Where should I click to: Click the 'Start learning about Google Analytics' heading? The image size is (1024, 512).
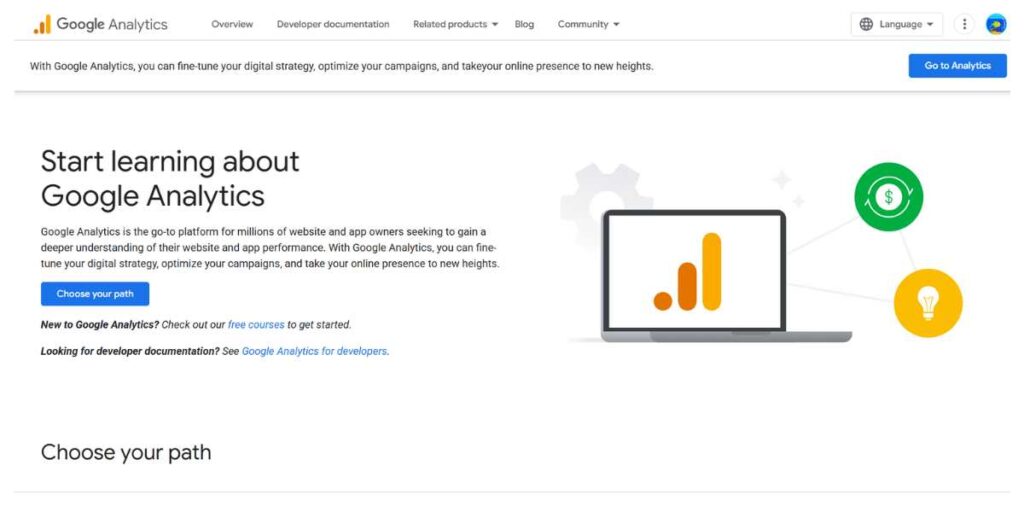coord(170,178)
